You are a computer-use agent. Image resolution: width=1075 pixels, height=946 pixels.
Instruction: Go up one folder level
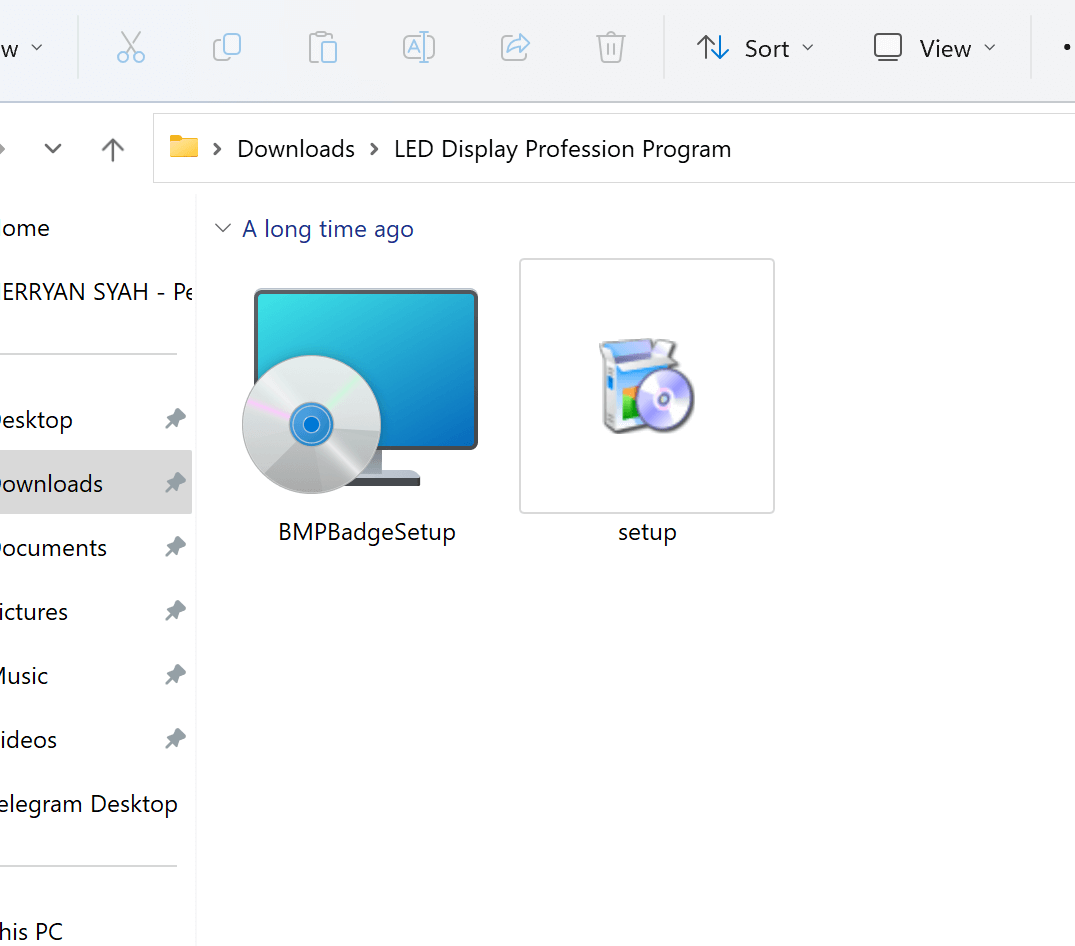(x=113, y=149)
